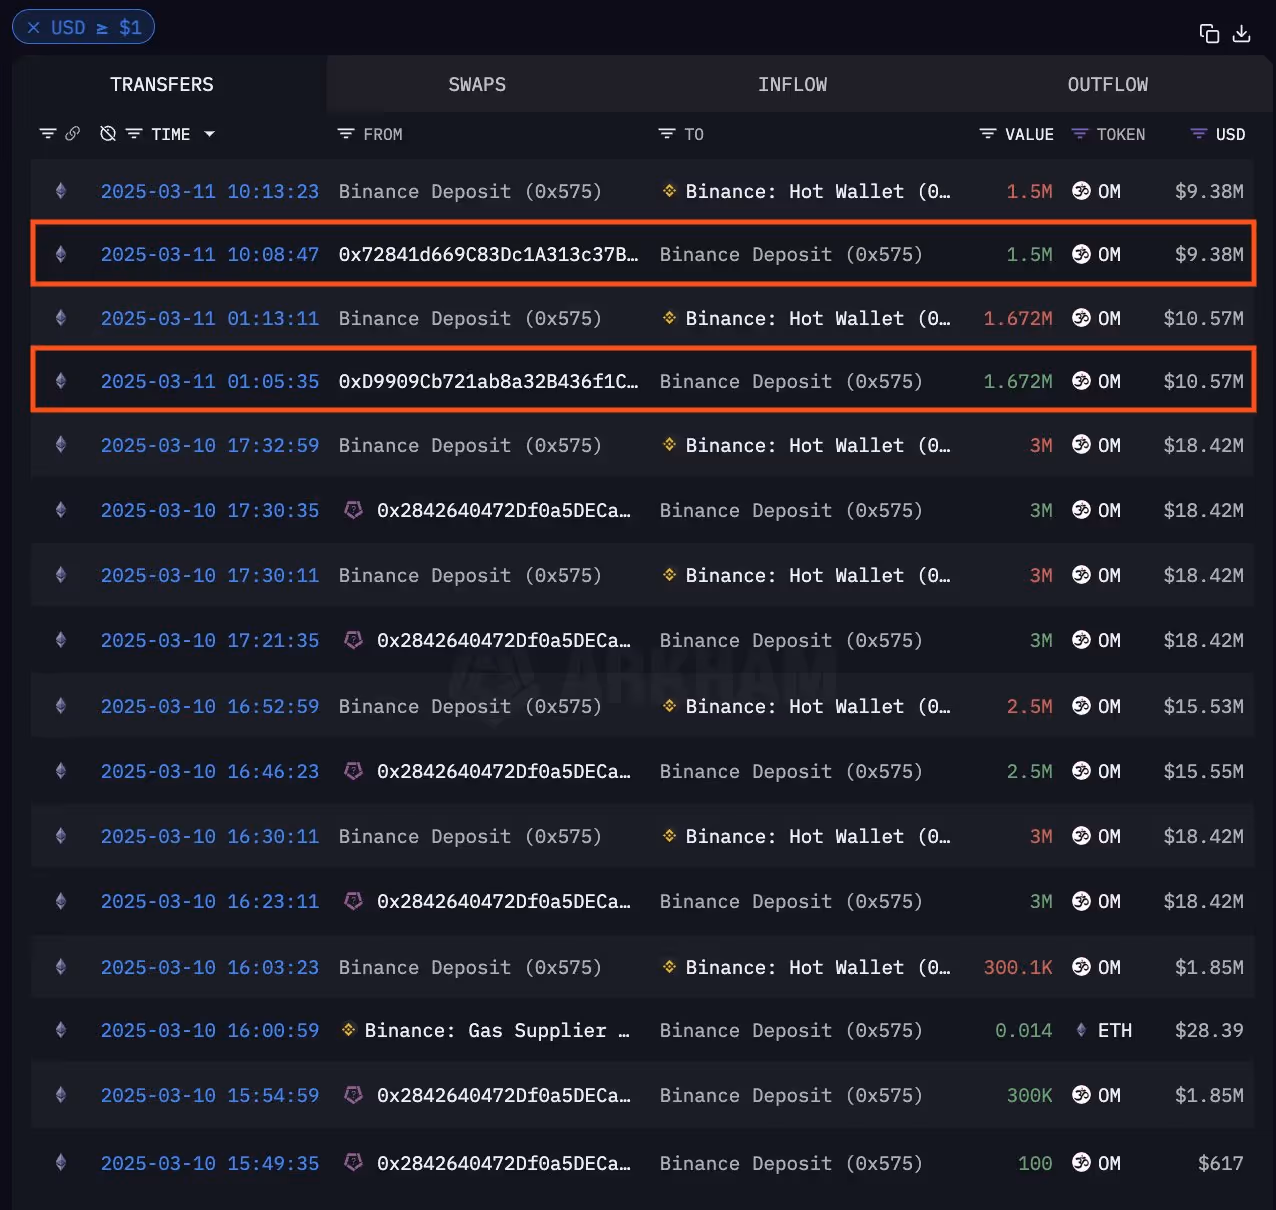Click the download export icon at top right
Image resolution: width=1276 pixels, height=1210 pixels.
pyautogui.click(x=1242, y=33)
